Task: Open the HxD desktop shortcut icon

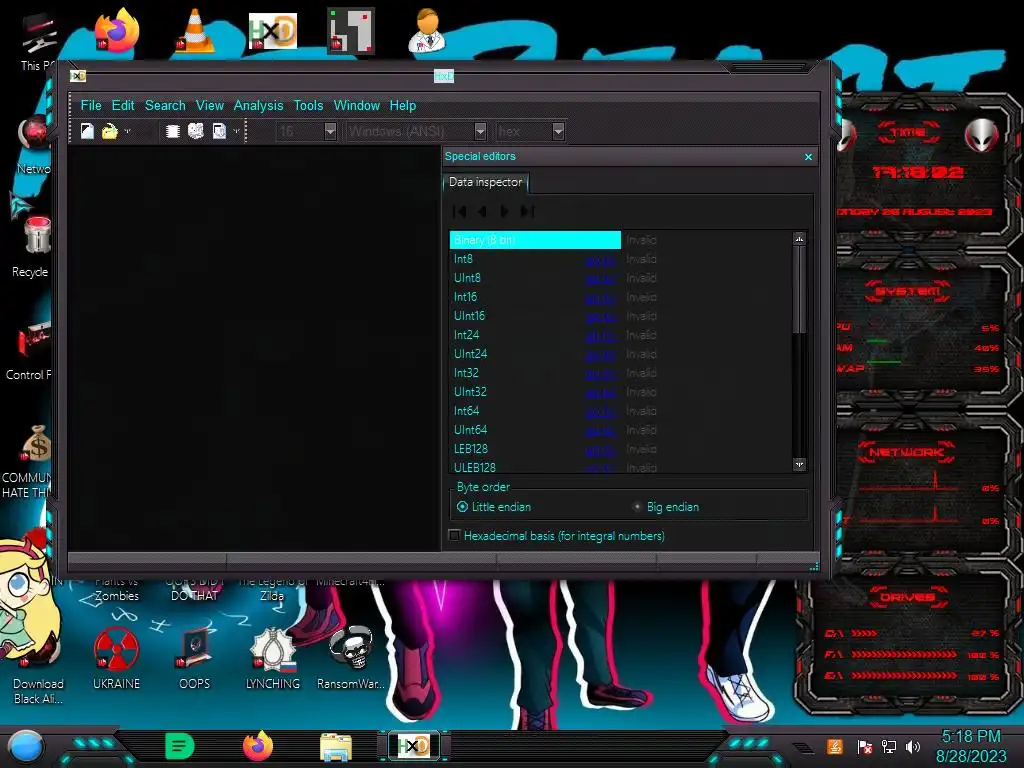Action: tap(273, 30)
